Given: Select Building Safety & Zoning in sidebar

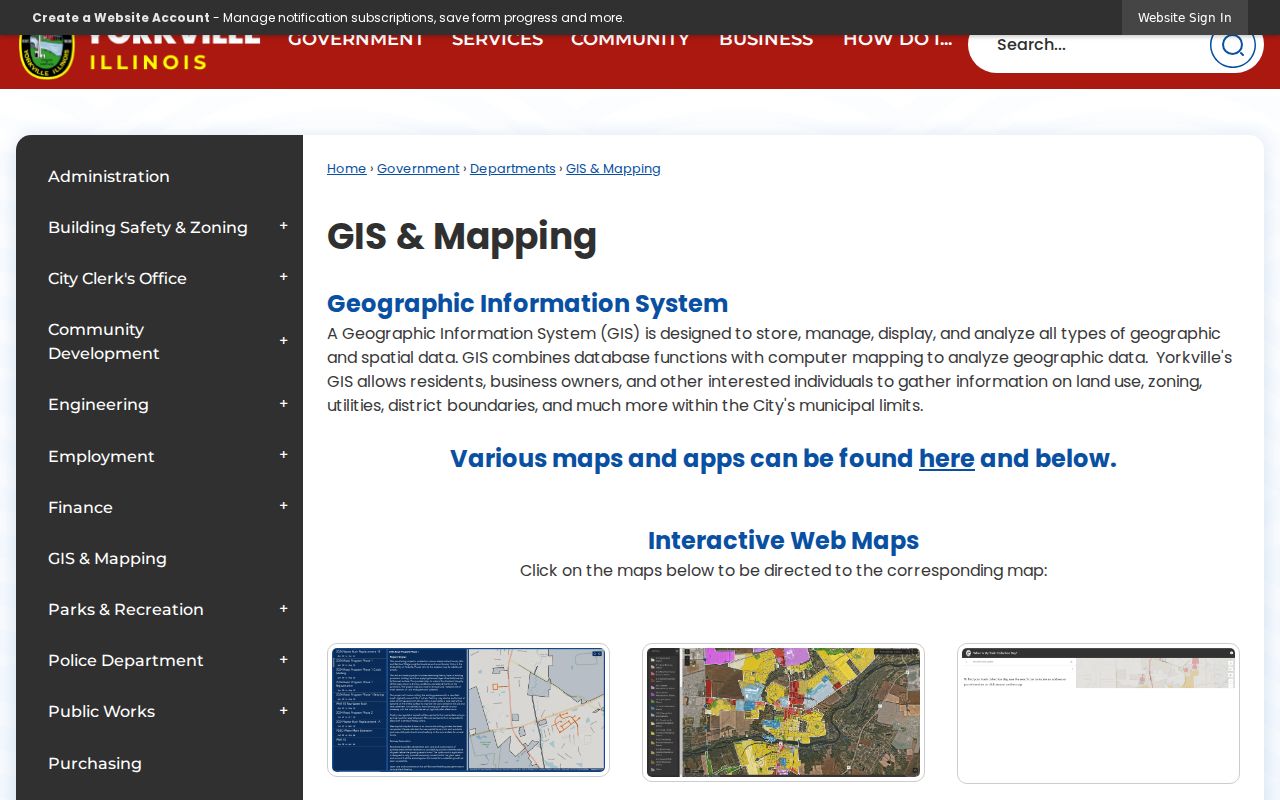Looking at the screenshot, I should pyautogui.click(x=148, y=227).
